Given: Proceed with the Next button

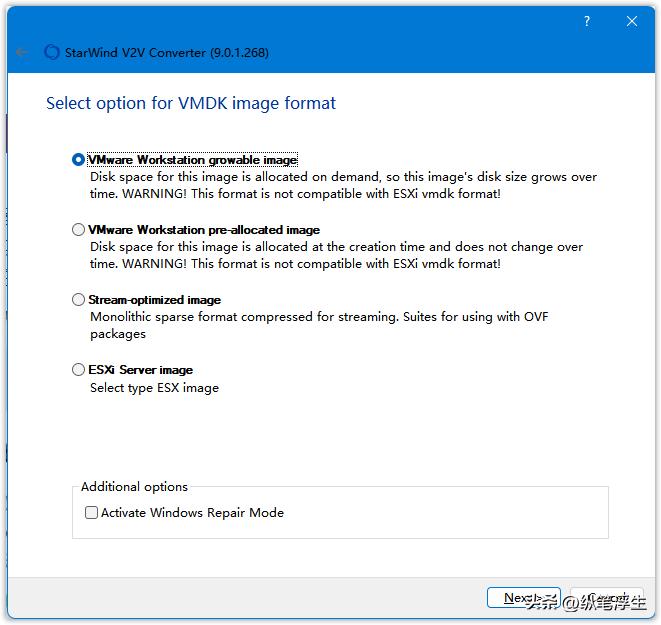Looking at the screenshot, I should (524, 598).
